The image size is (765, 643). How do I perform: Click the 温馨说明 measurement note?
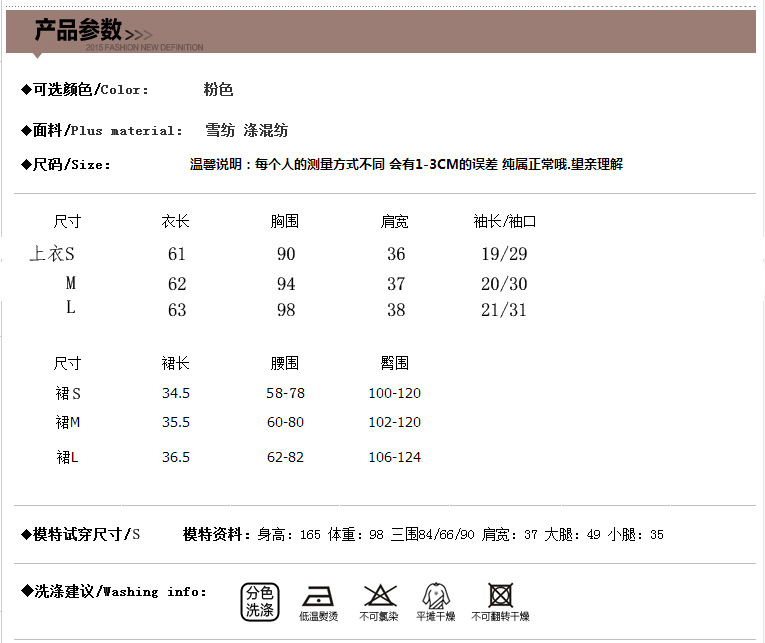point(406,164)
